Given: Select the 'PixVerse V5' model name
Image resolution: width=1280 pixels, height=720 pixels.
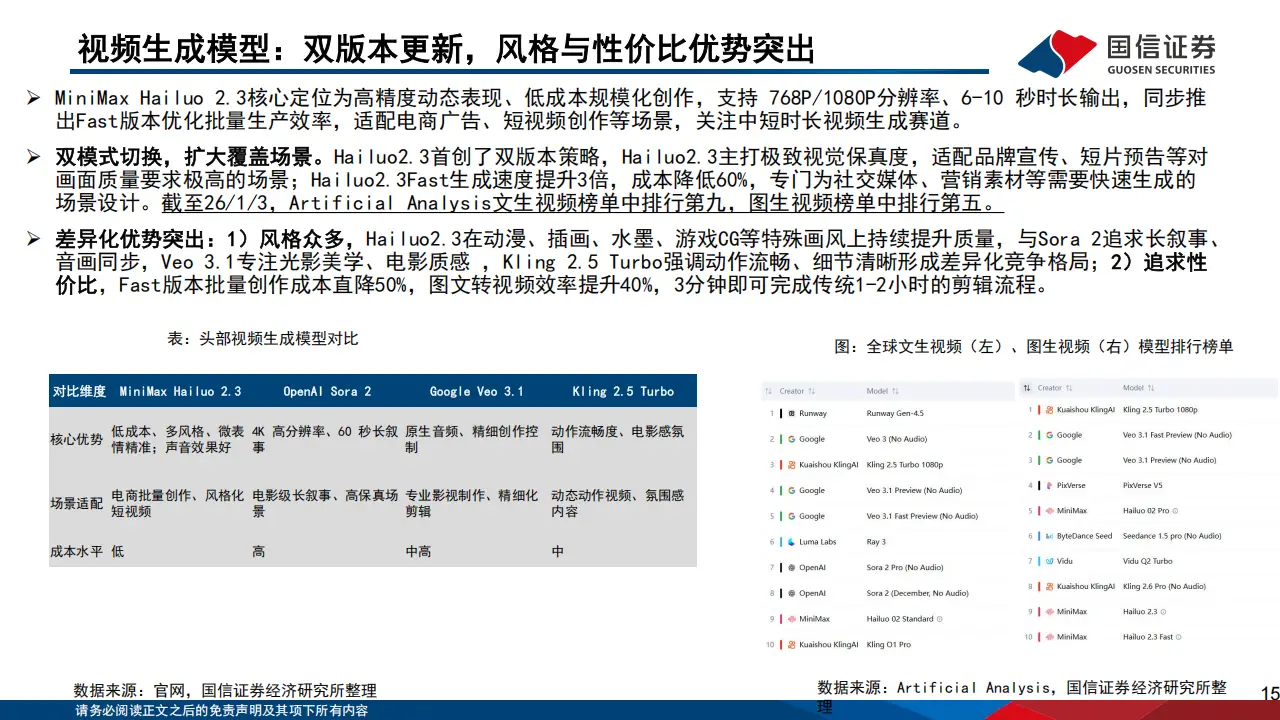Looking at the screenshot, I should pos(1143,486).
